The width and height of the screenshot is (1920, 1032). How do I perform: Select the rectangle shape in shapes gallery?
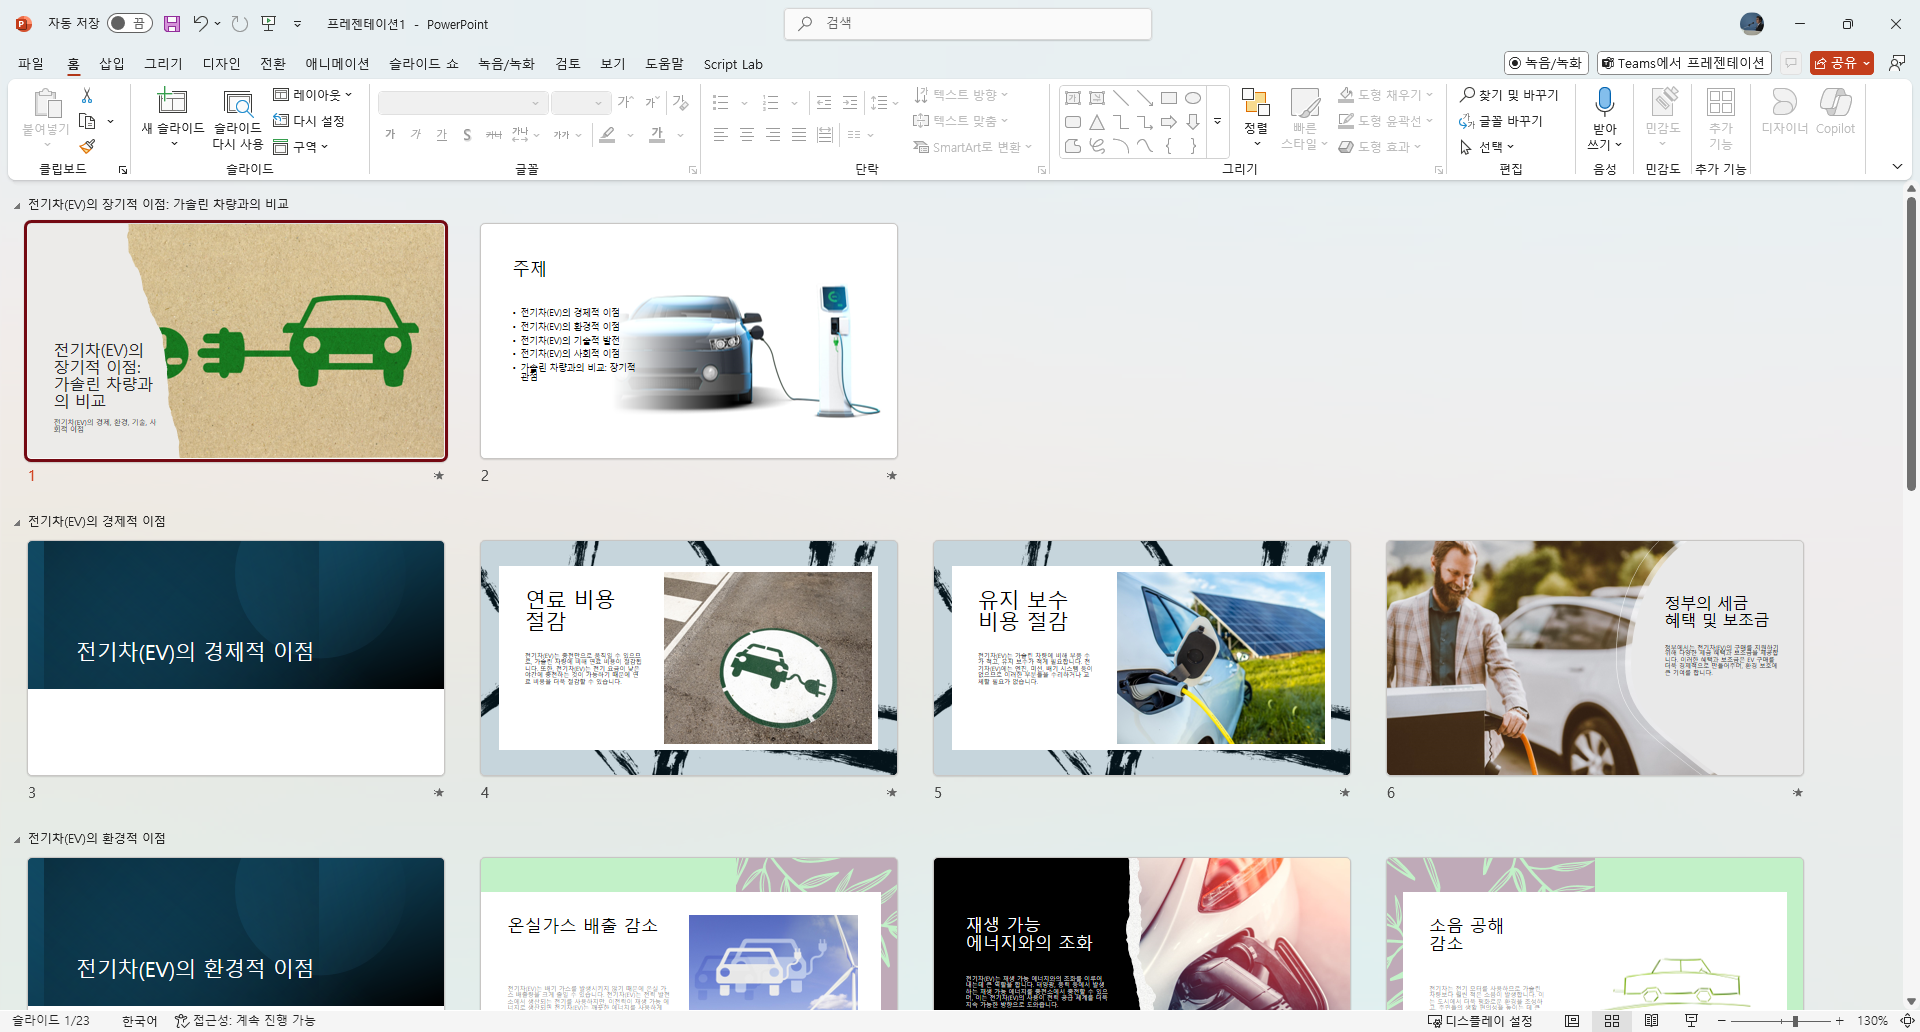point(1169,98)
